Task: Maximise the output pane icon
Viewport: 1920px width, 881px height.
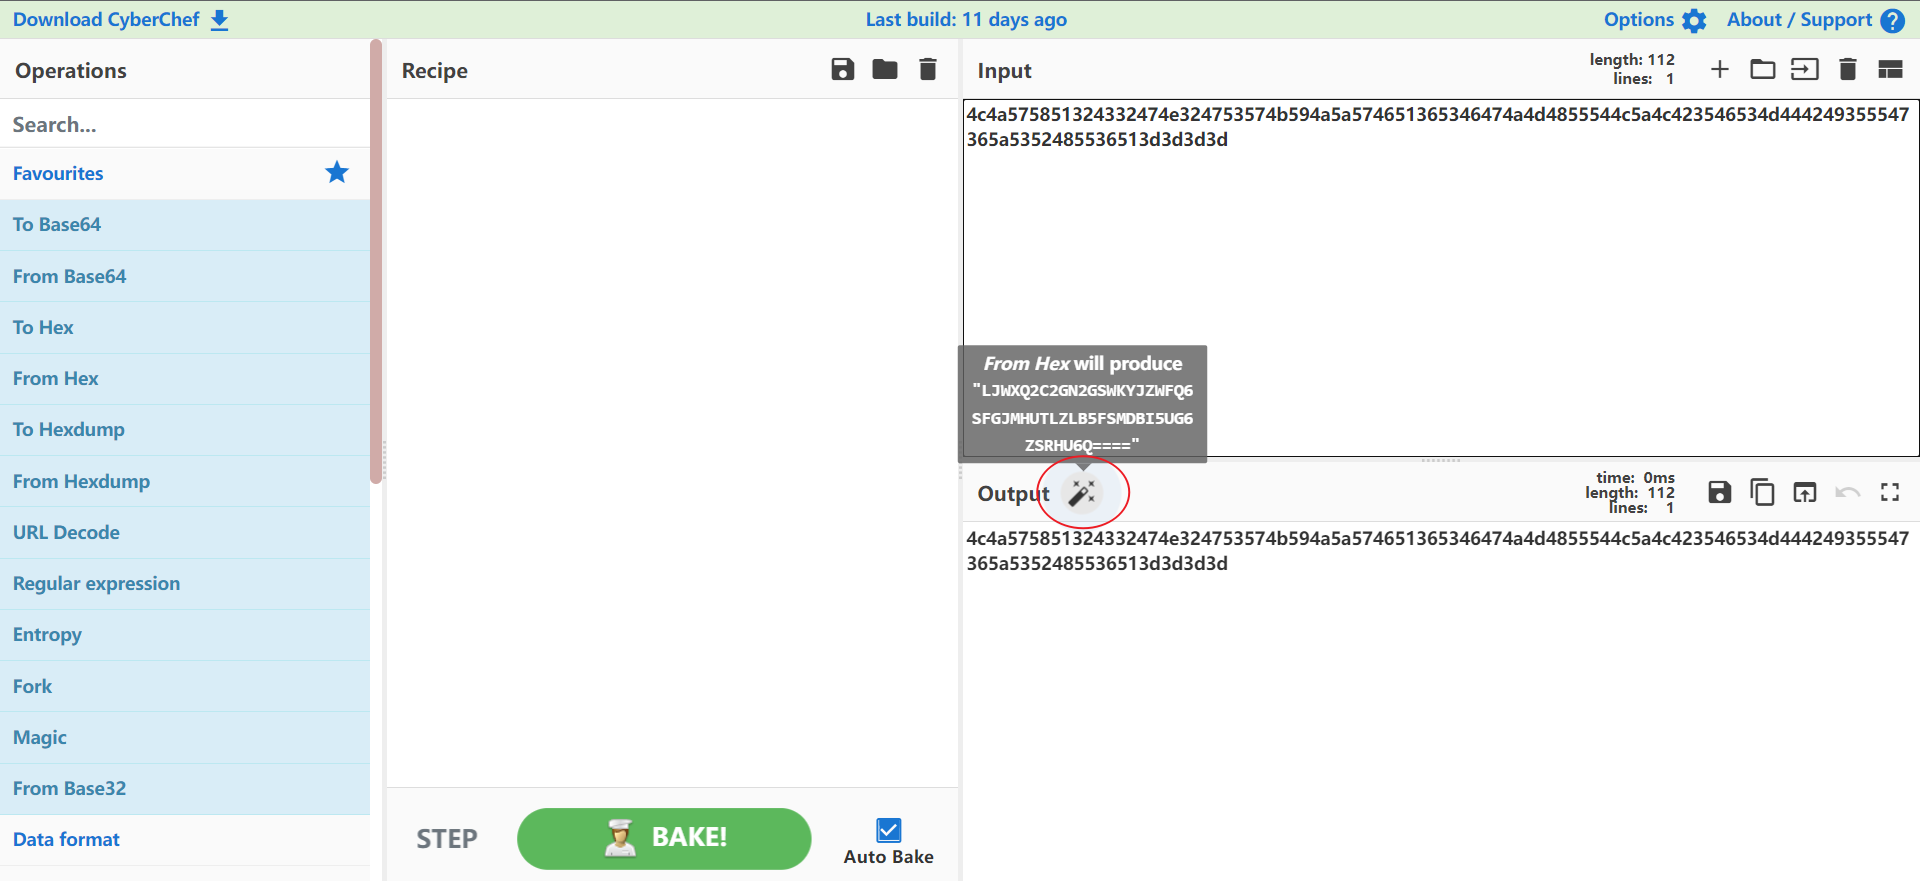Action: (1890, 492)
